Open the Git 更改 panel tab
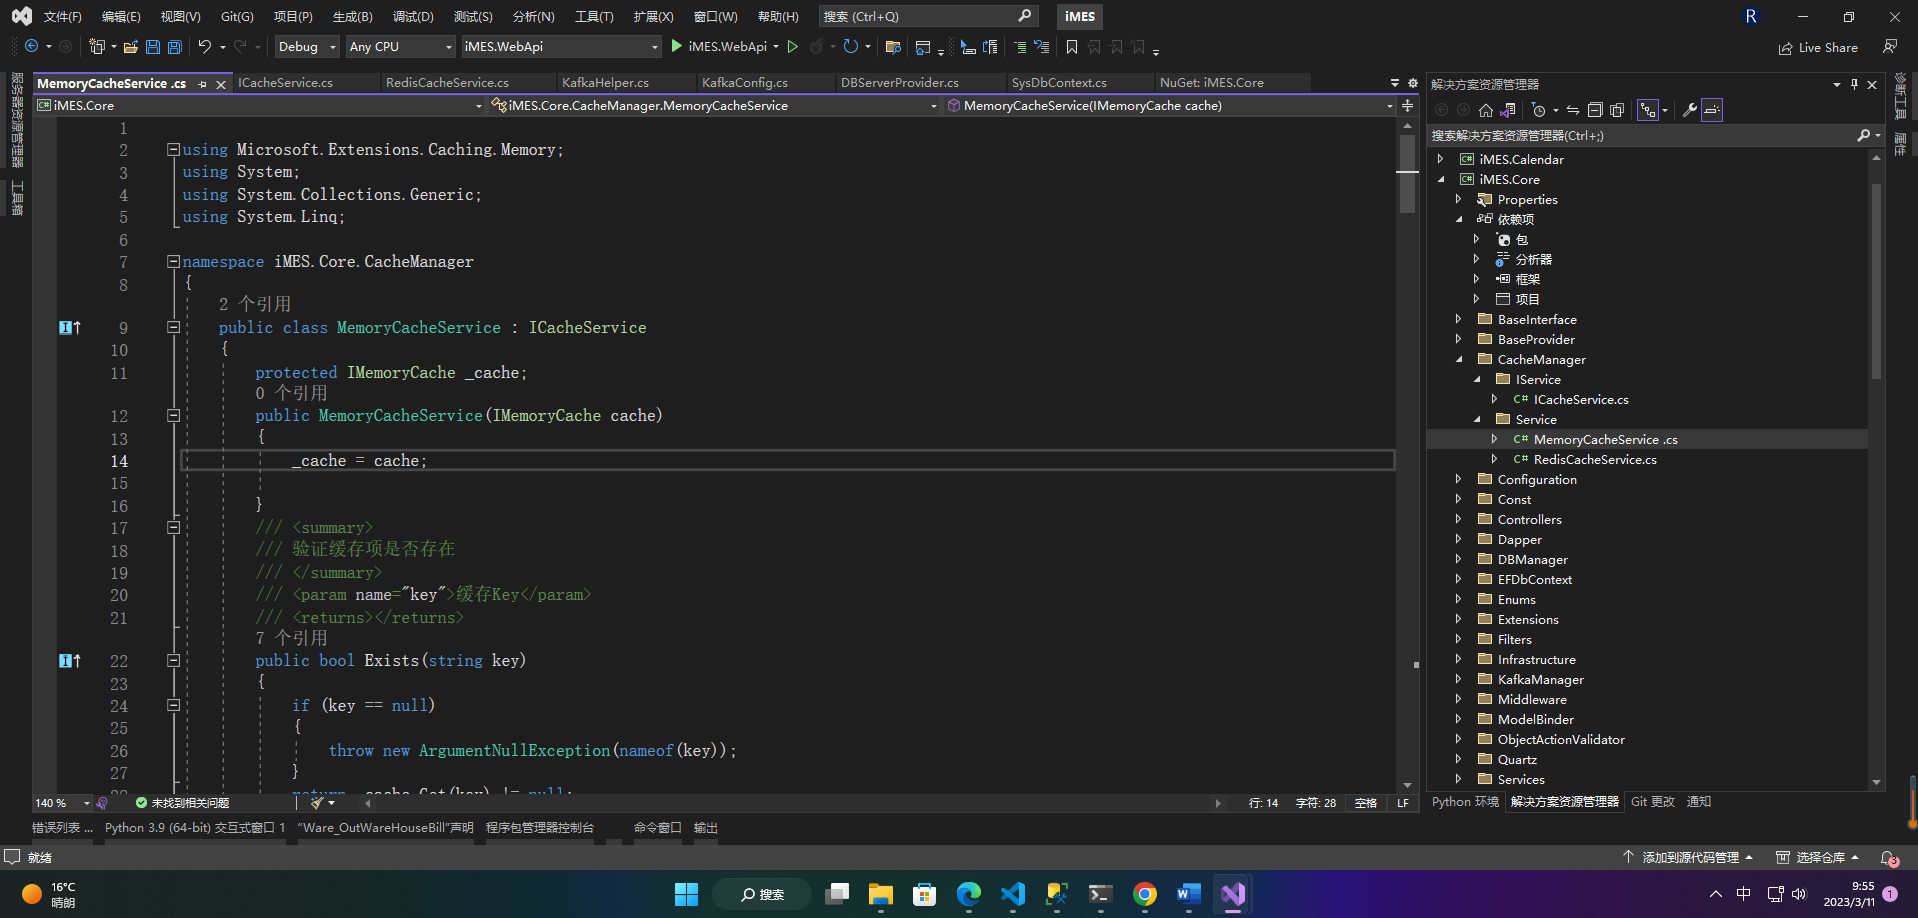Screen dimensions: 1918x918 pos(1652,802)
